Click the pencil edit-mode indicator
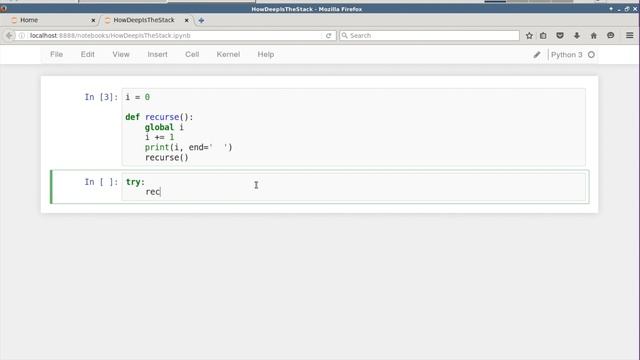Image resolution: width=640 pixels, height=360 pixels. [537, 55]
